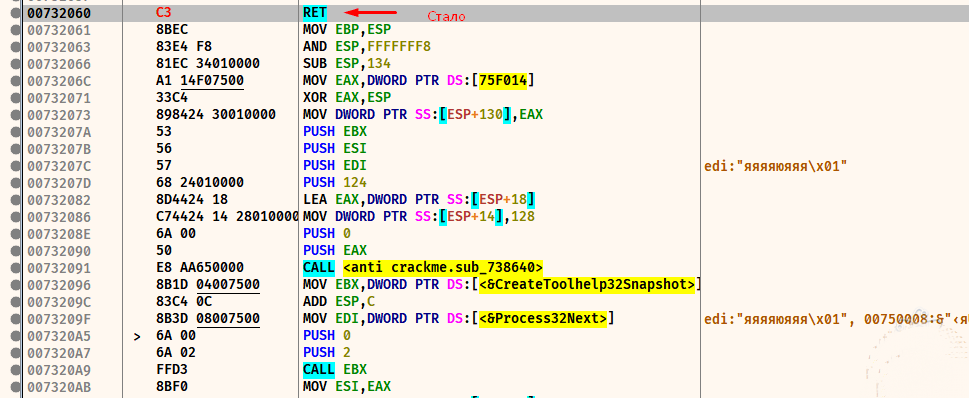Viewport: 969px width, 398px height.
Task: Click the opcode bytes C3
Action: [x=164, y=13]
